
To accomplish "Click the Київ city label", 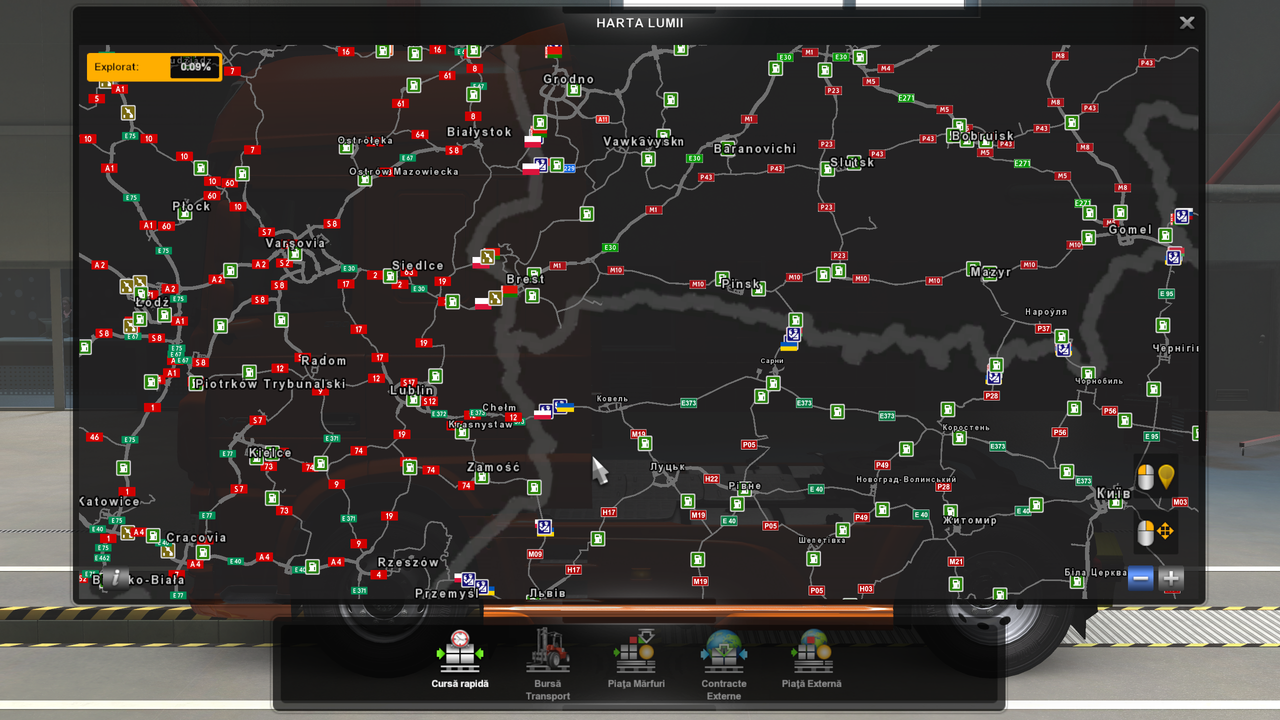I will click(1114, 494).
